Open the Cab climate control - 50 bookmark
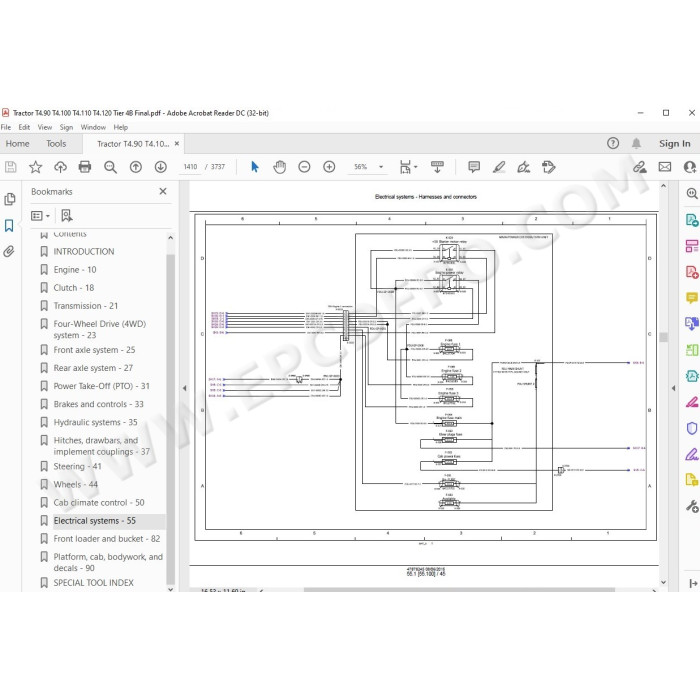The image size is (700, 700). tap(99, 503)
